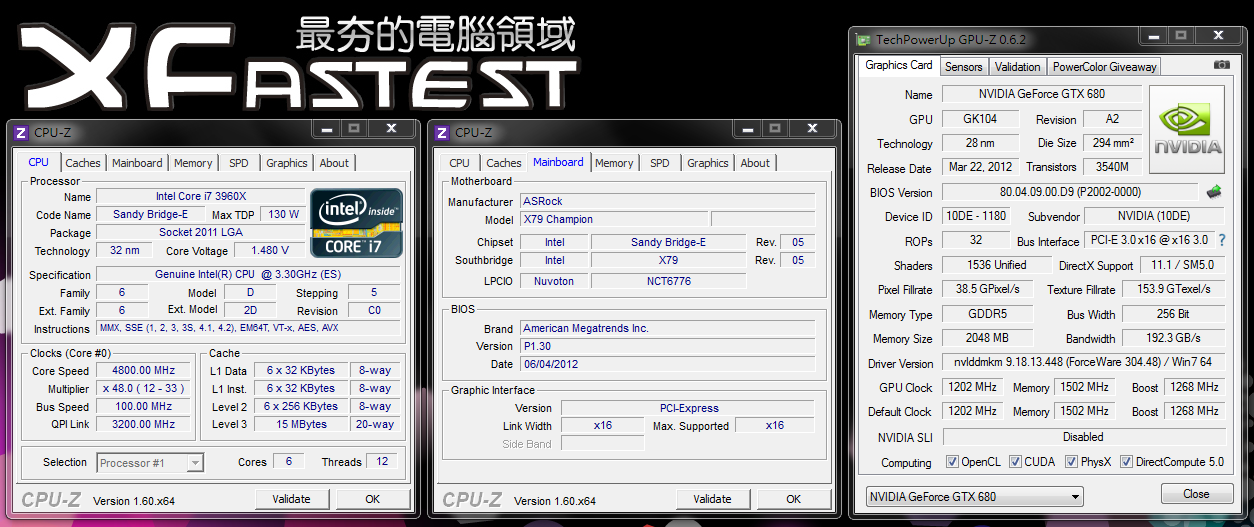Click the GPU-Z title bar app icon
This screenshot has height=527, width=1254.
863,40
